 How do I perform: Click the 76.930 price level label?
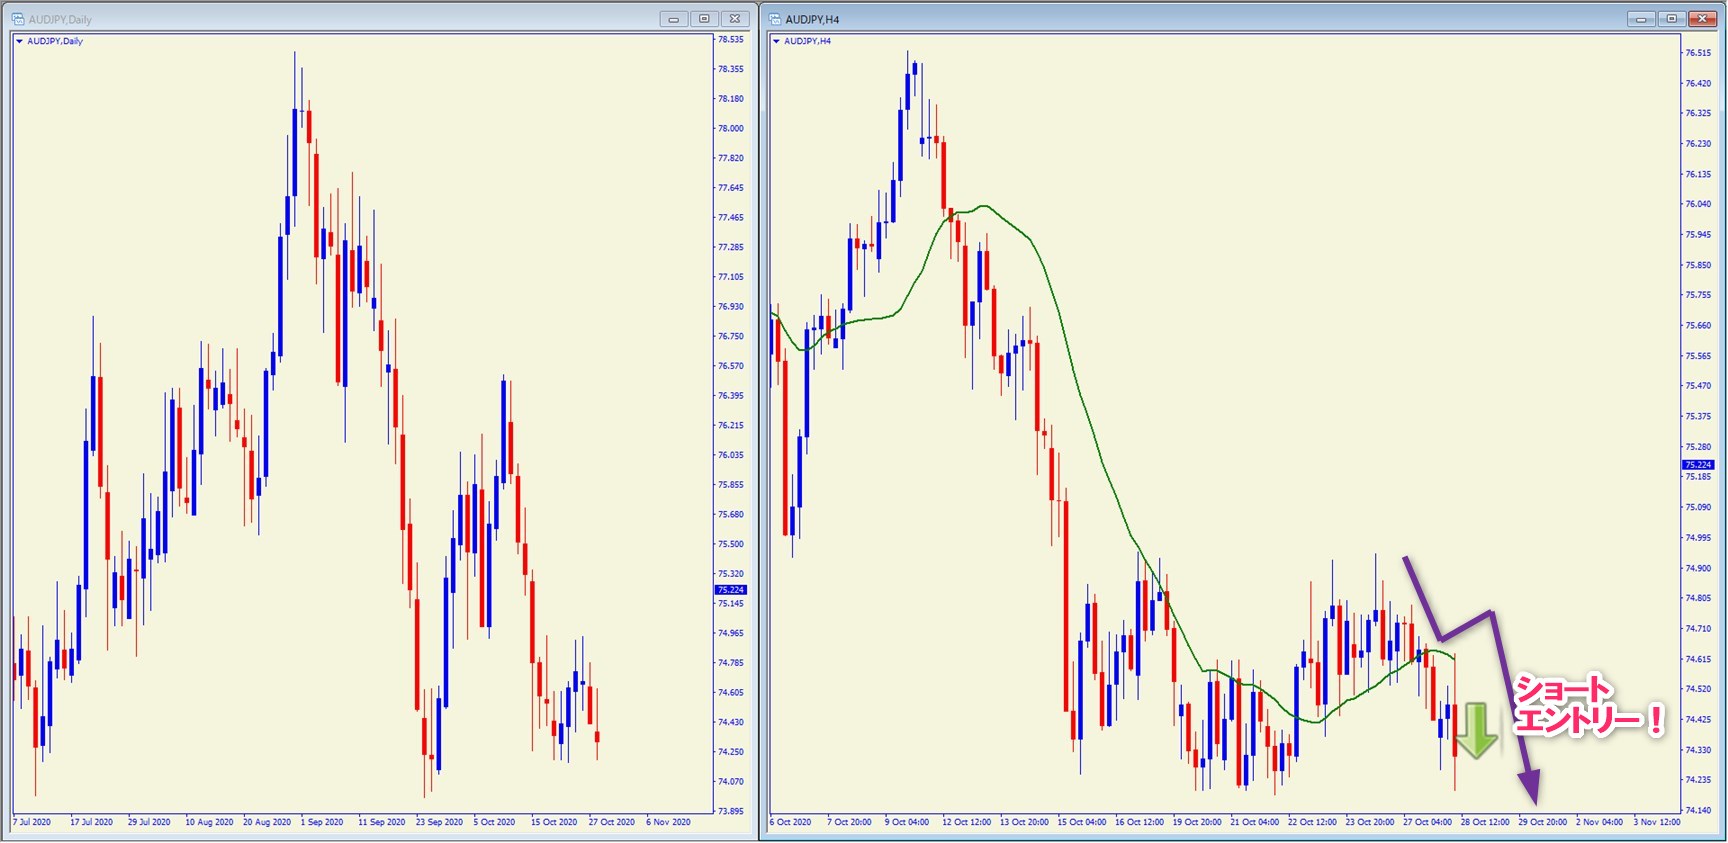coord(731,307)
